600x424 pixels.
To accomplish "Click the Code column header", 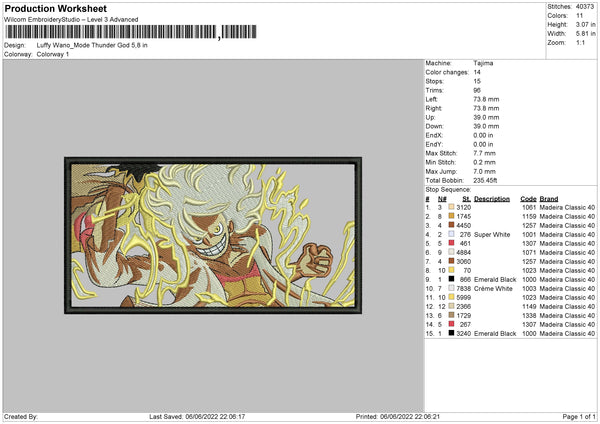I will coord(528,199).
